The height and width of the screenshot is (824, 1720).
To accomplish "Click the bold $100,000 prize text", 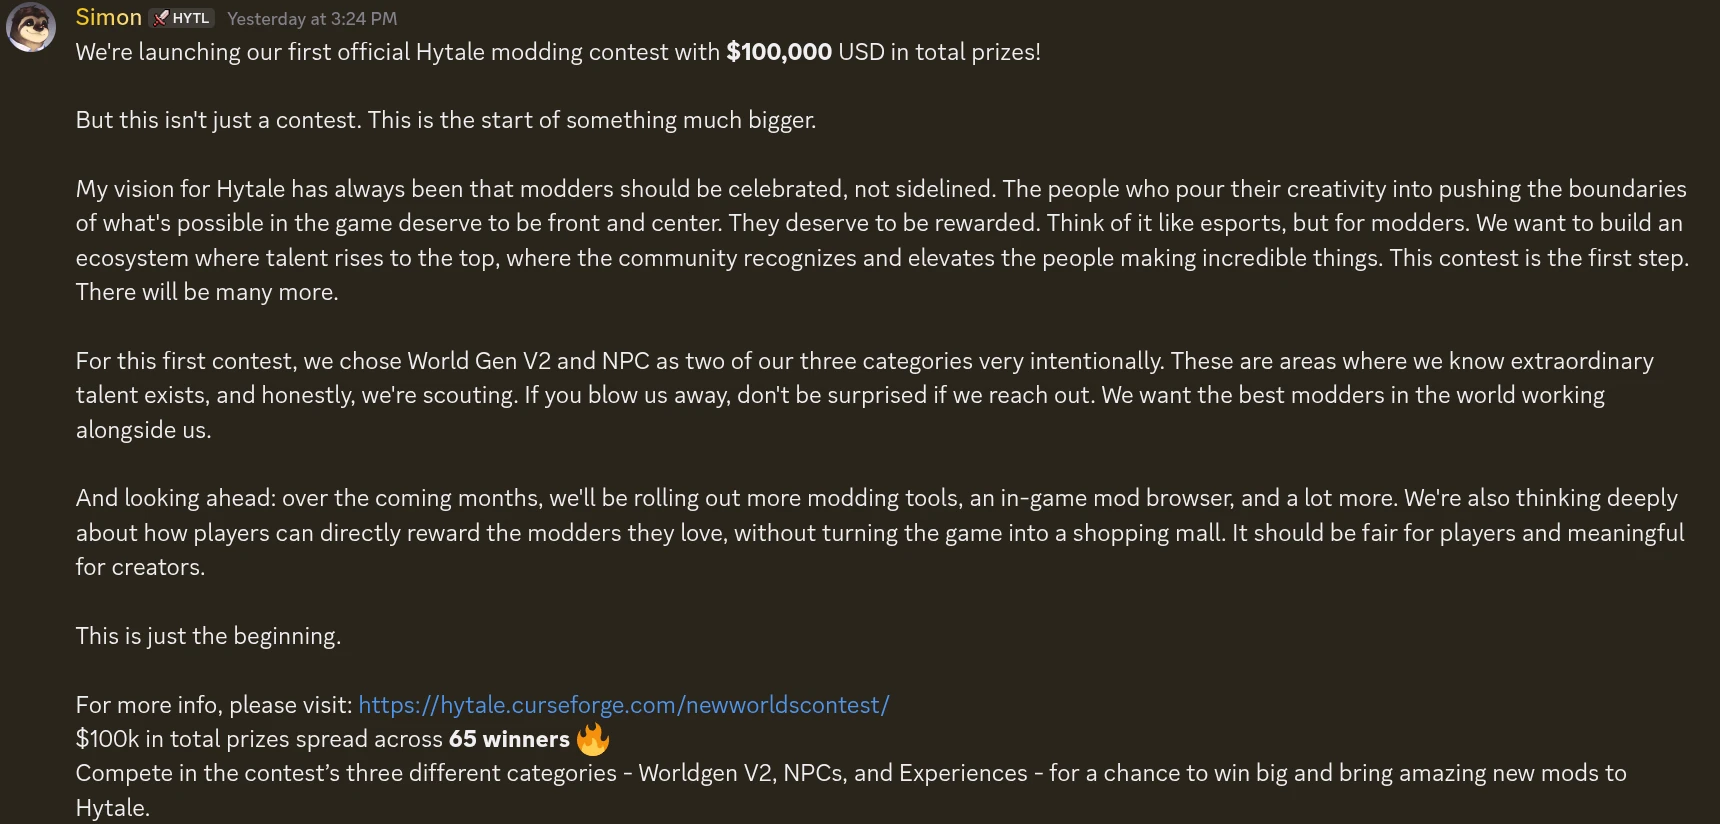I will pyautogui.click(x=779, y=52).
